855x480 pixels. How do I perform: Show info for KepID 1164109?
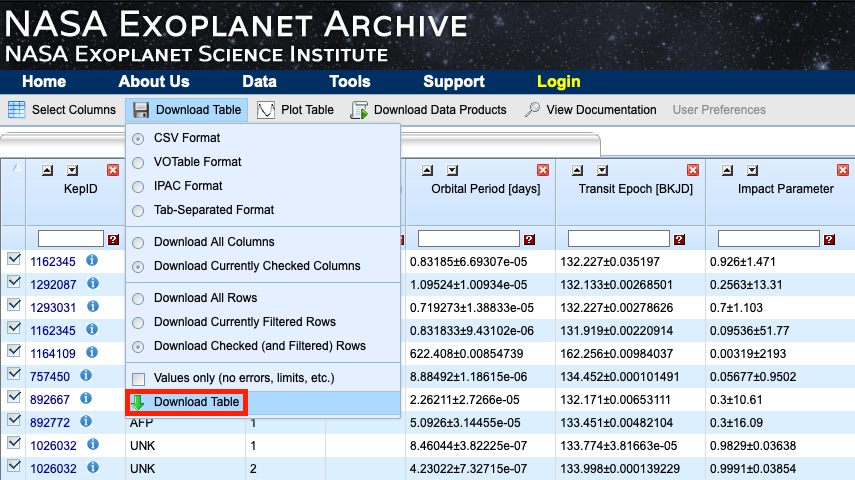pyautogui.click(x=92, y=352)
